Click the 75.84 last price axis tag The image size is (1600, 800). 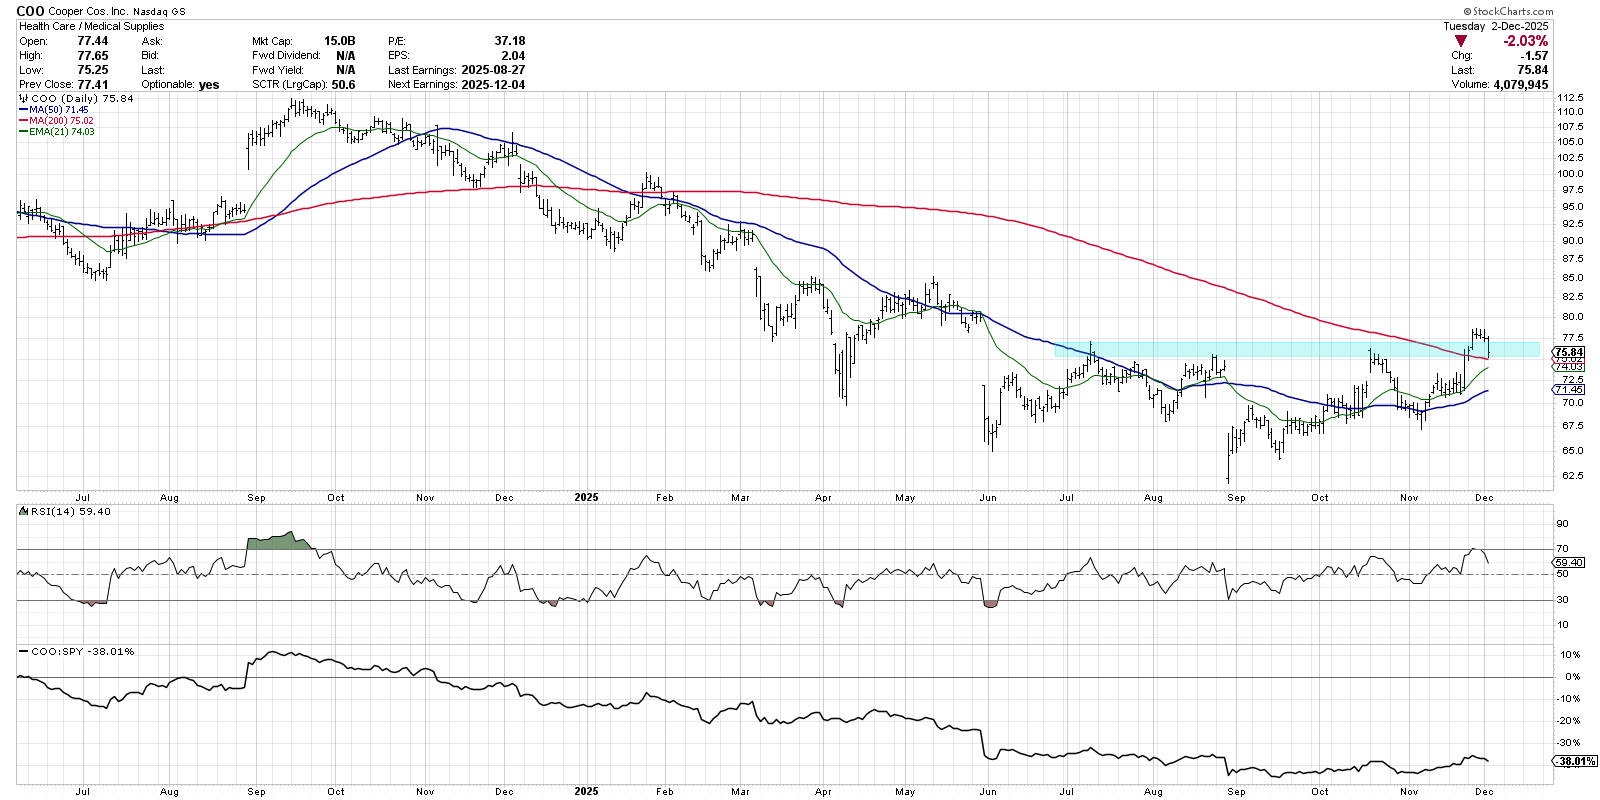coord(1569,352)
